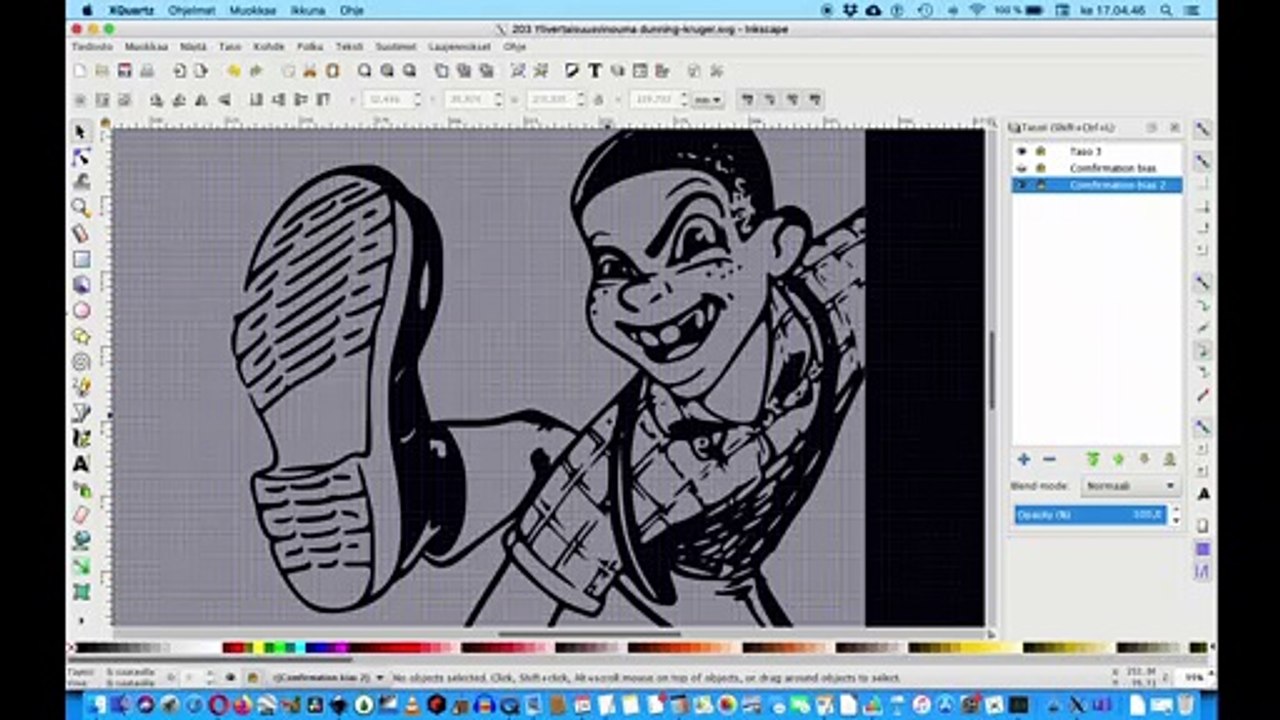Screen dimensions: 1280x720
Task: Select the Gradient tool
Action: pyautogui.click(x=81, y=566)
